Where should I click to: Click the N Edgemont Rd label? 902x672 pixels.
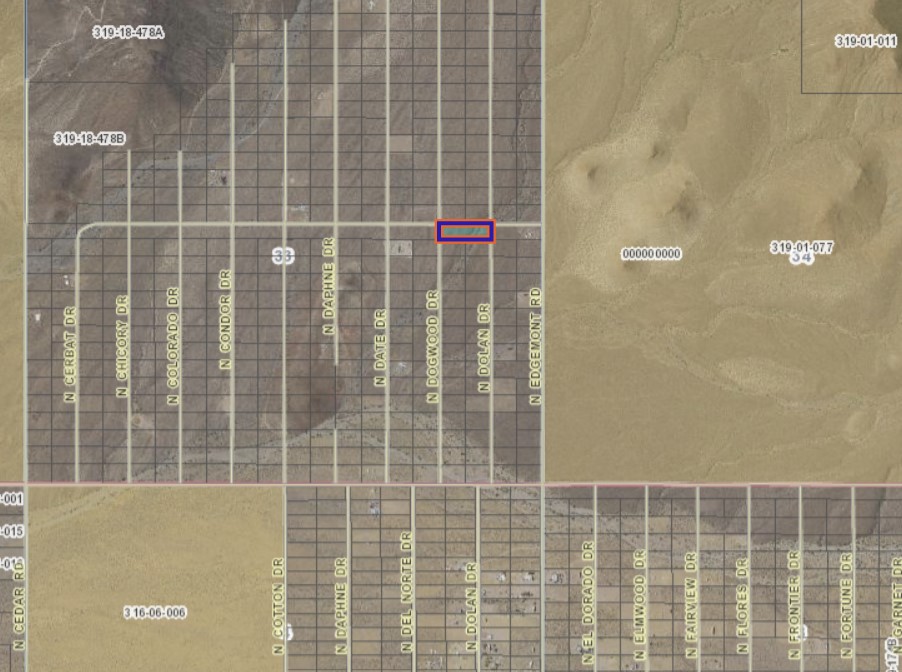point(535,346)
